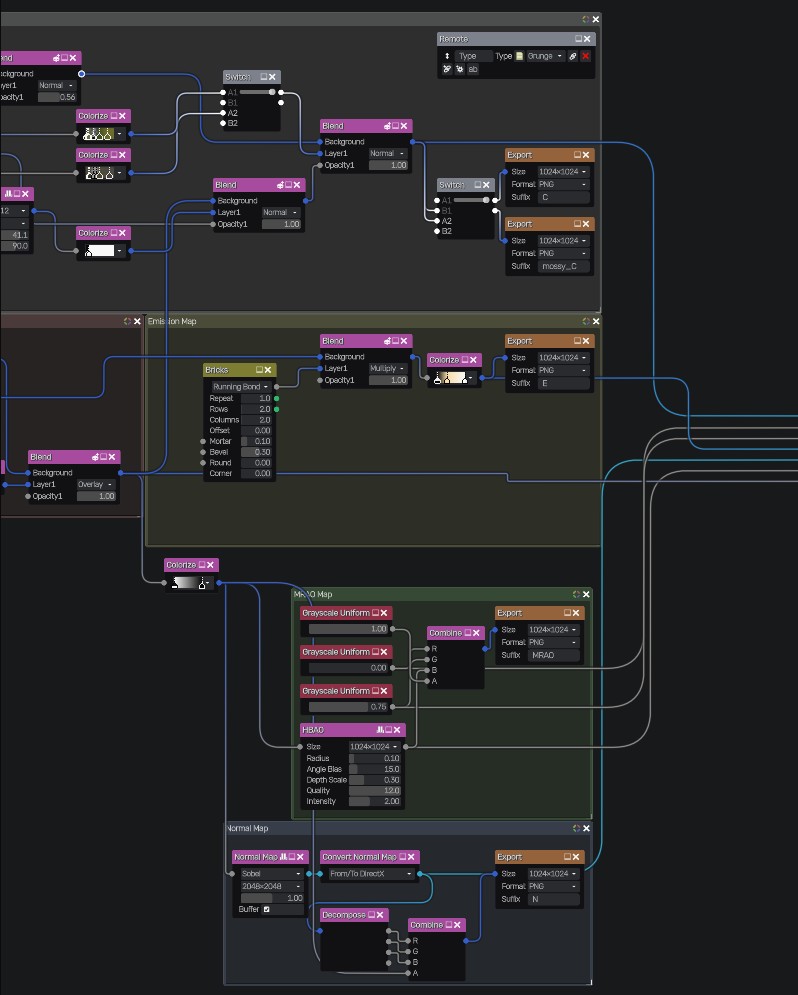Open the Sobel dropdown in Normal Map node
Viewport: 798px width, 995px height.
(x=271, y=874)
